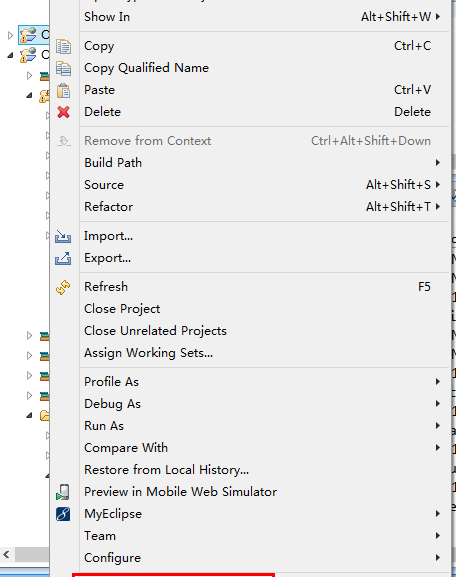
Task: Click the Copy icon in the context menu
Action: click(63, 46)
